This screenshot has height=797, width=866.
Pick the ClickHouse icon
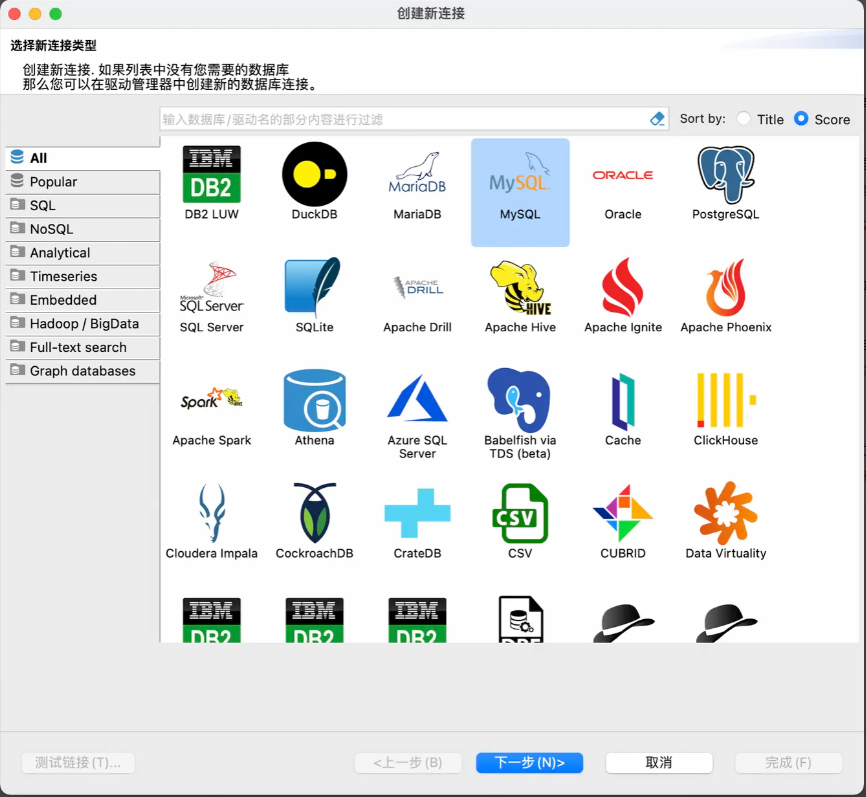726,400
